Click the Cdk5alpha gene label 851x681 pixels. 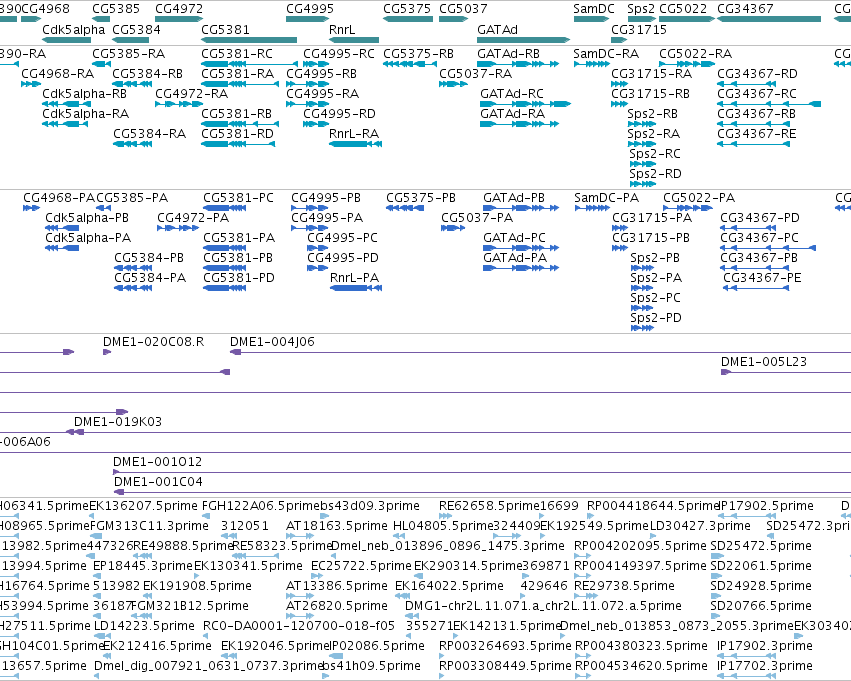(73, 29)
